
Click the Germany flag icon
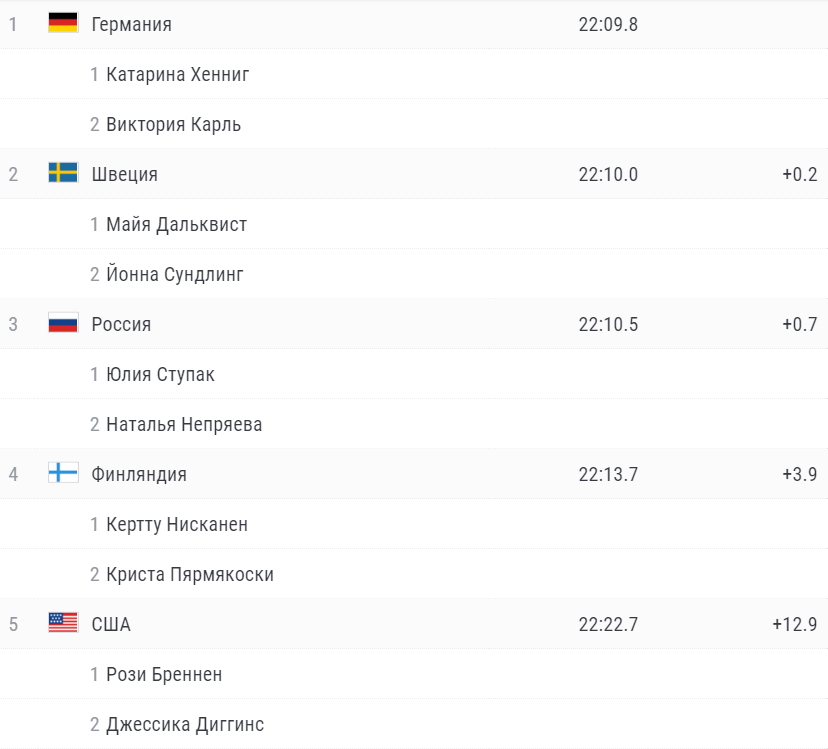[x=63, y=23]
